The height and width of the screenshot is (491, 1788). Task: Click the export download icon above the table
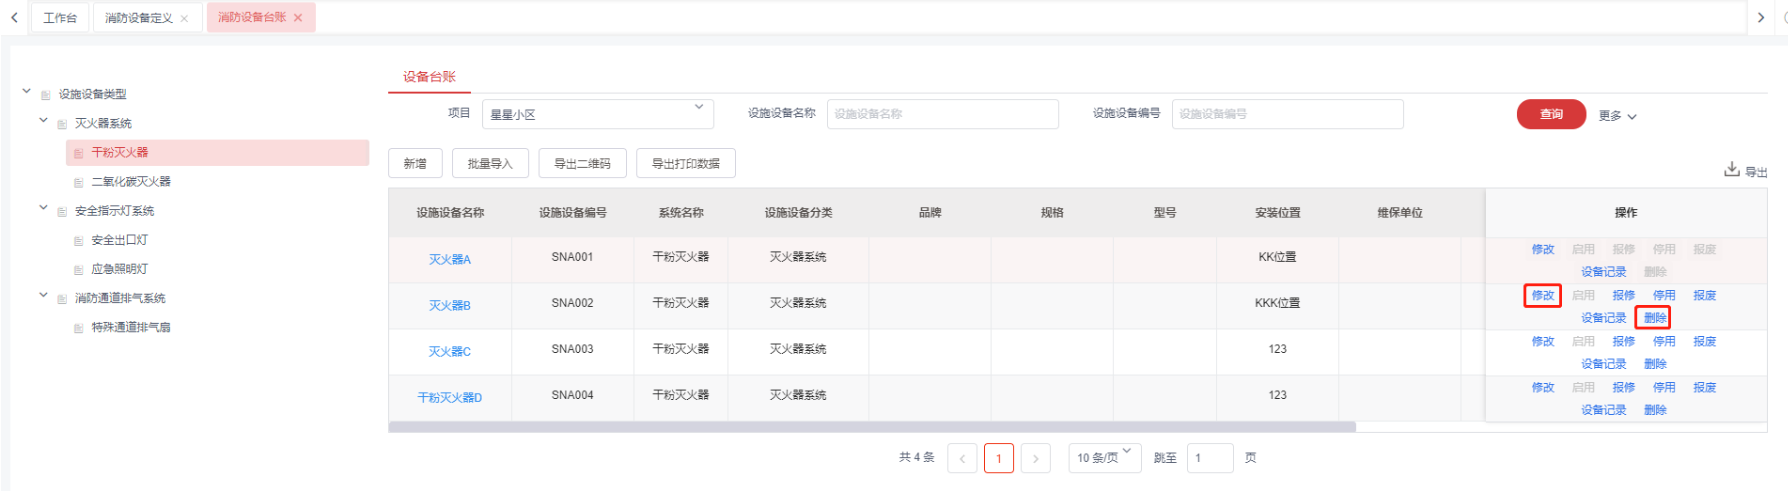(1732, 170)
